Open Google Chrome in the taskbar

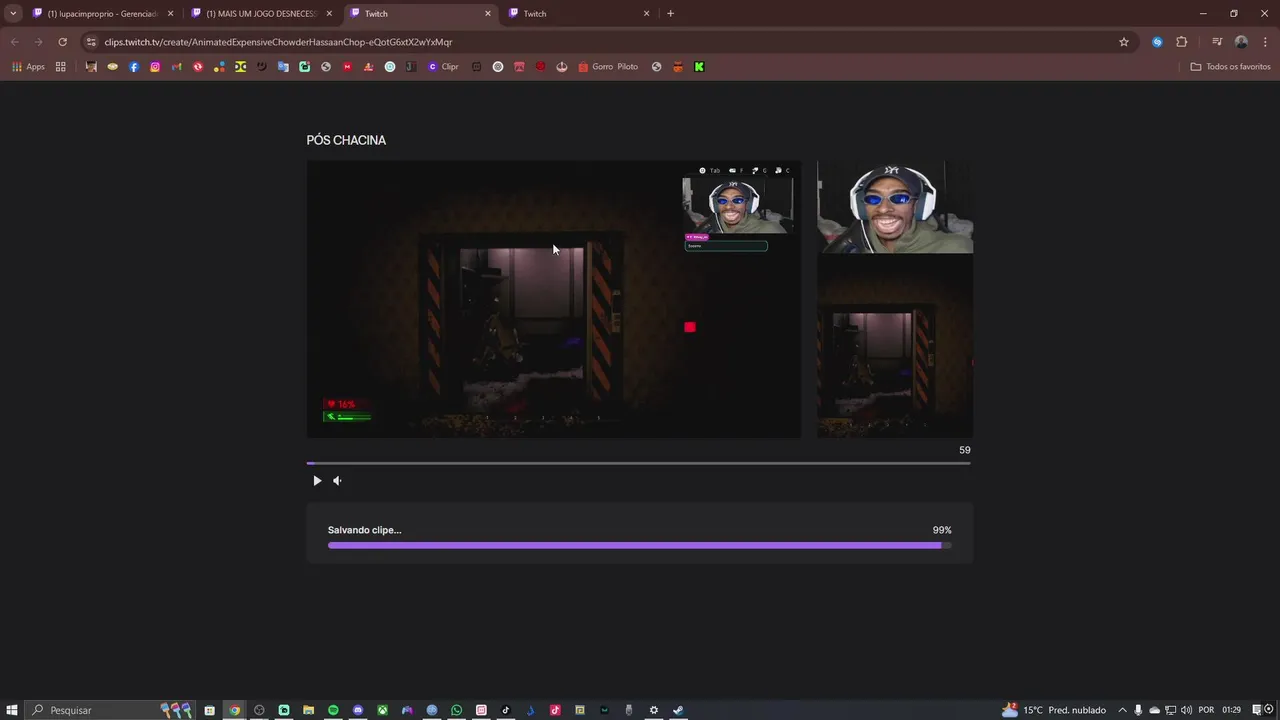click(235, 710)
